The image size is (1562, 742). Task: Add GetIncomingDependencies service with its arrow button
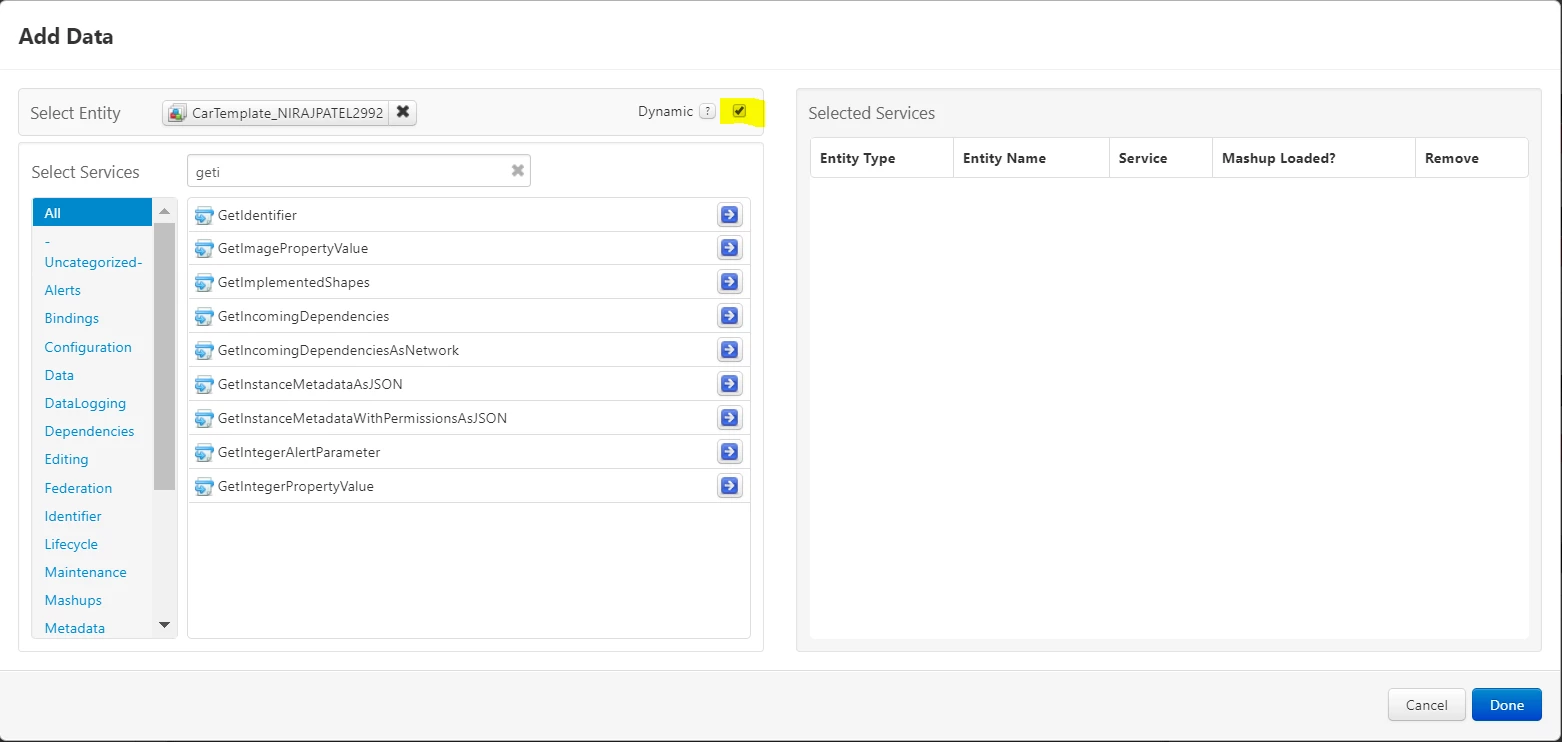(x=730, y=316)
